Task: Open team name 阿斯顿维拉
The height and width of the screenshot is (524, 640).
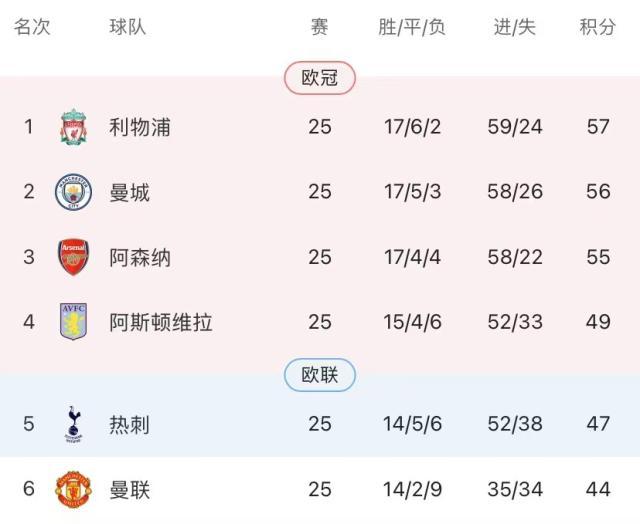Action: 161,322
